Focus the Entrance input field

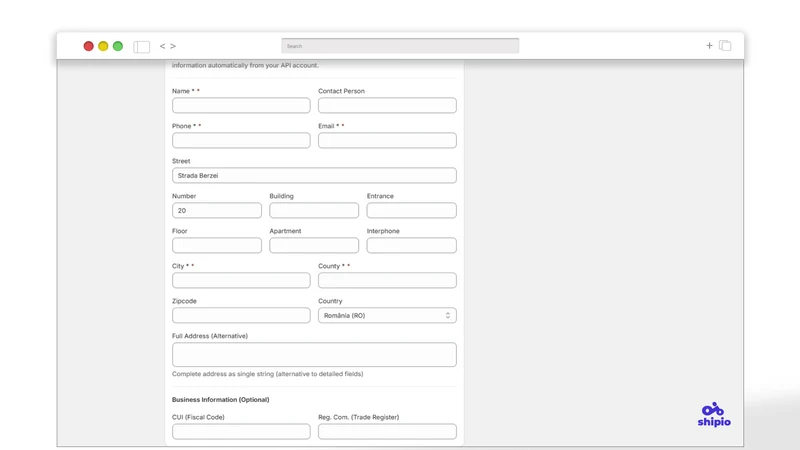click(411, 210)
